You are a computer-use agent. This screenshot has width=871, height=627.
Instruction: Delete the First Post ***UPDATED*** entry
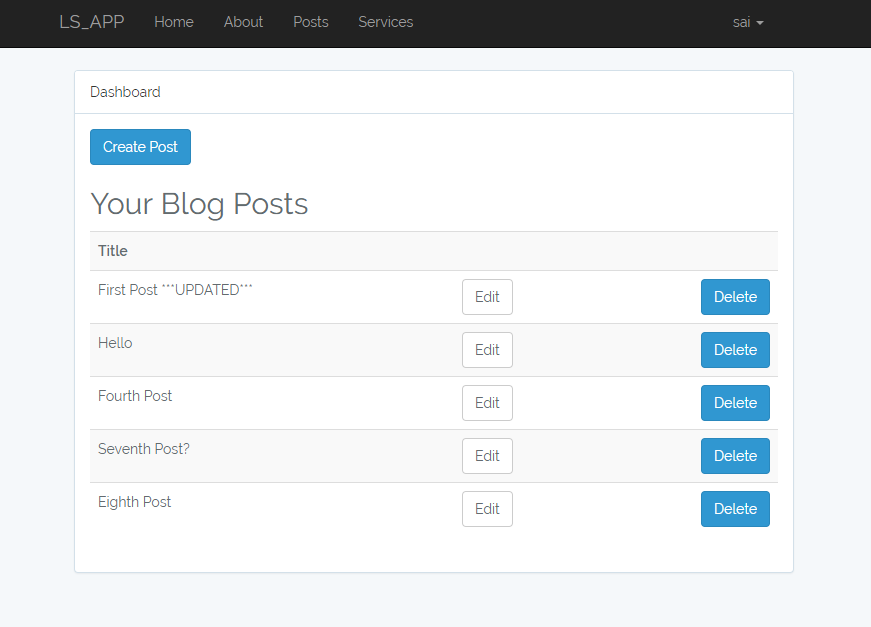(735, 297)
